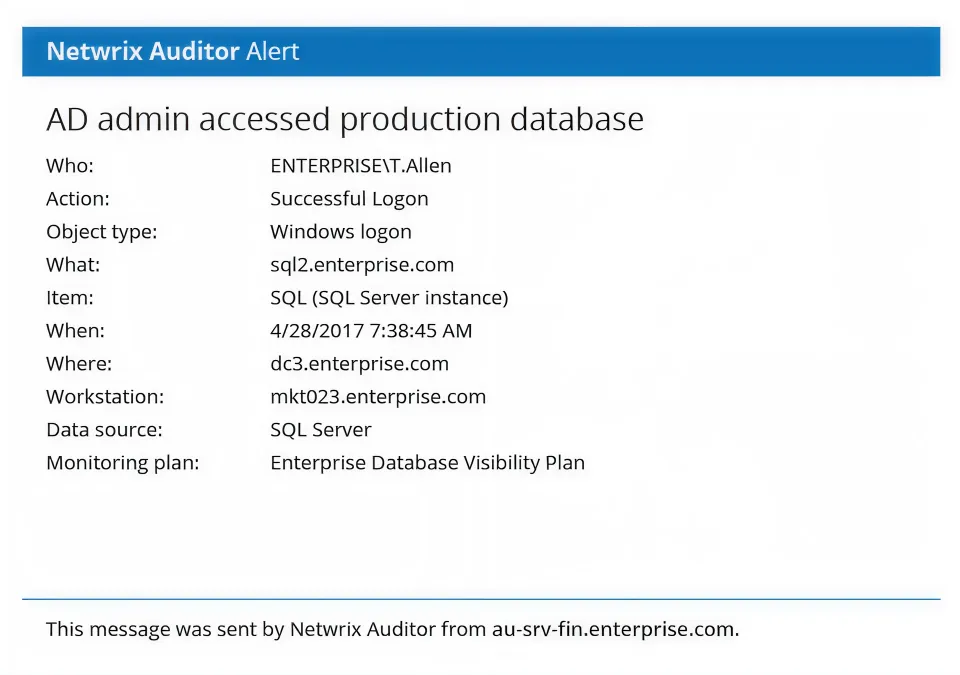
Task: Click the Enterprise Database Visibility Plan text
Action: [x=427, y=463]
